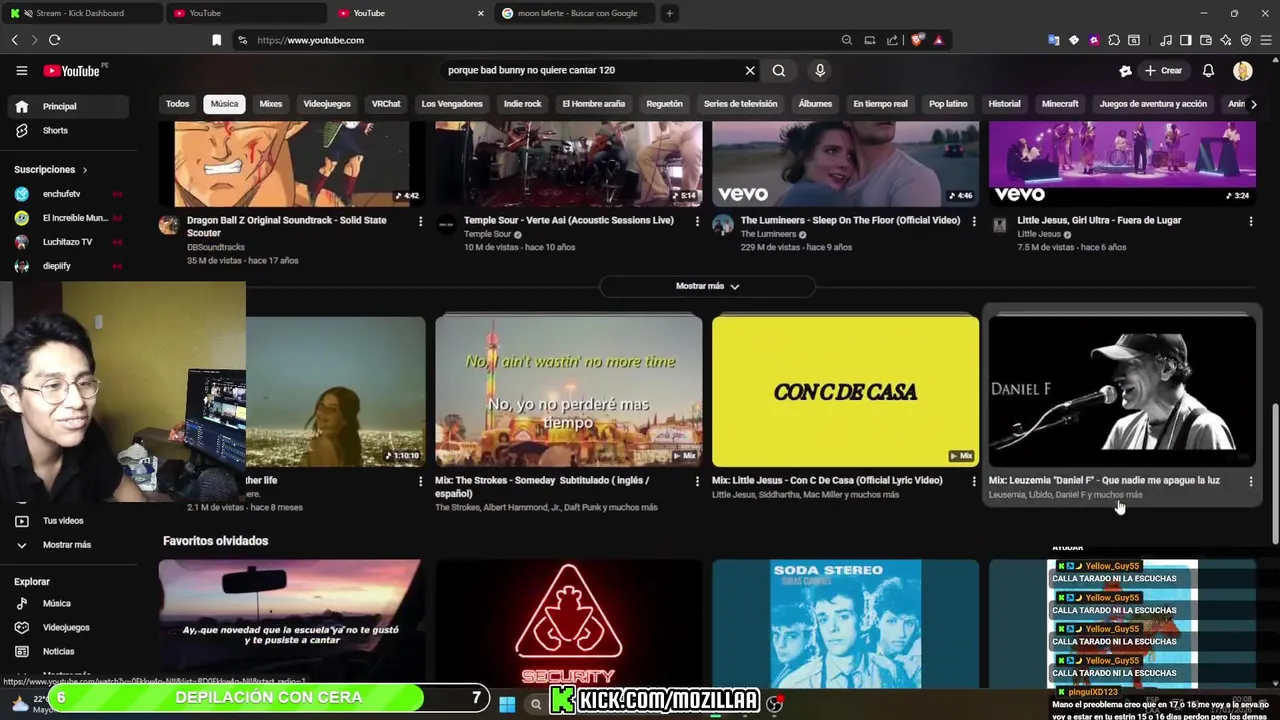This screenshot has width=1280, height=720.
Task: Switch to moon laferte Google tab
Action: [x=577, y=13]
